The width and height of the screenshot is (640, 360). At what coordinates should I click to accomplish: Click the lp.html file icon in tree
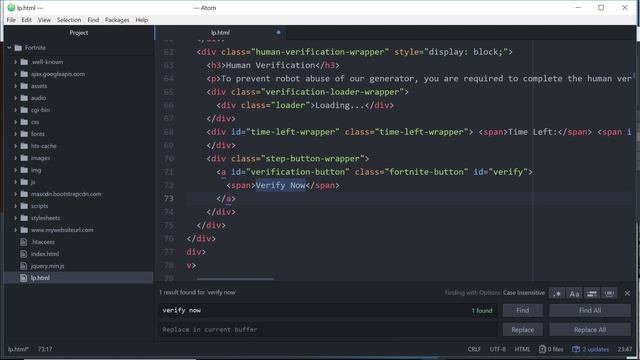pyautogui.click(x=24, y=278)
